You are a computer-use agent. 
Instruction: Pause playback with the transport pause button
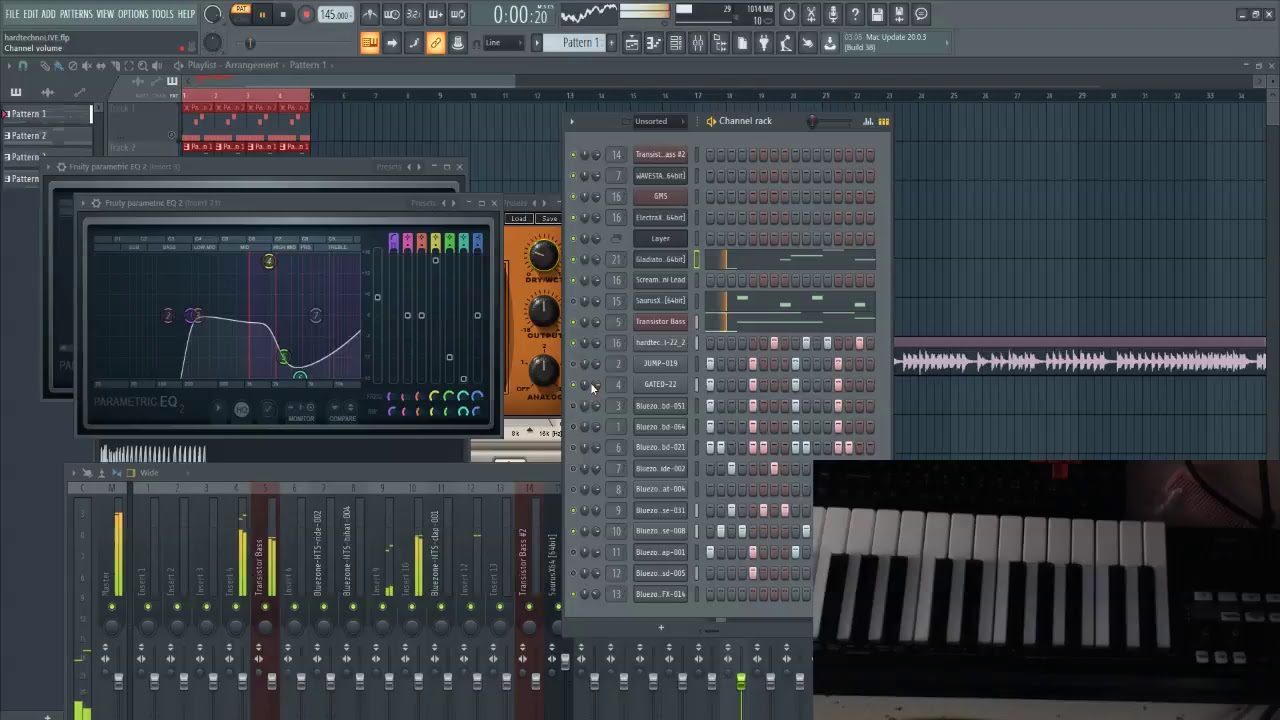[x=262, y=14]
